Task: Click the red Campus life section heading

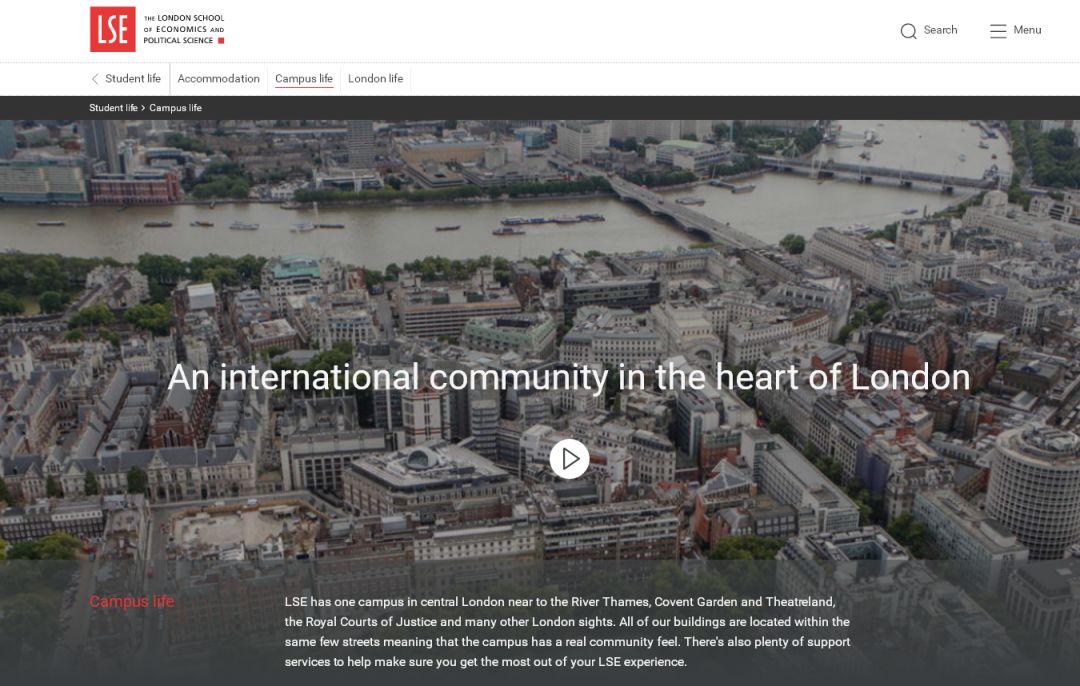Action: (132, 601)
